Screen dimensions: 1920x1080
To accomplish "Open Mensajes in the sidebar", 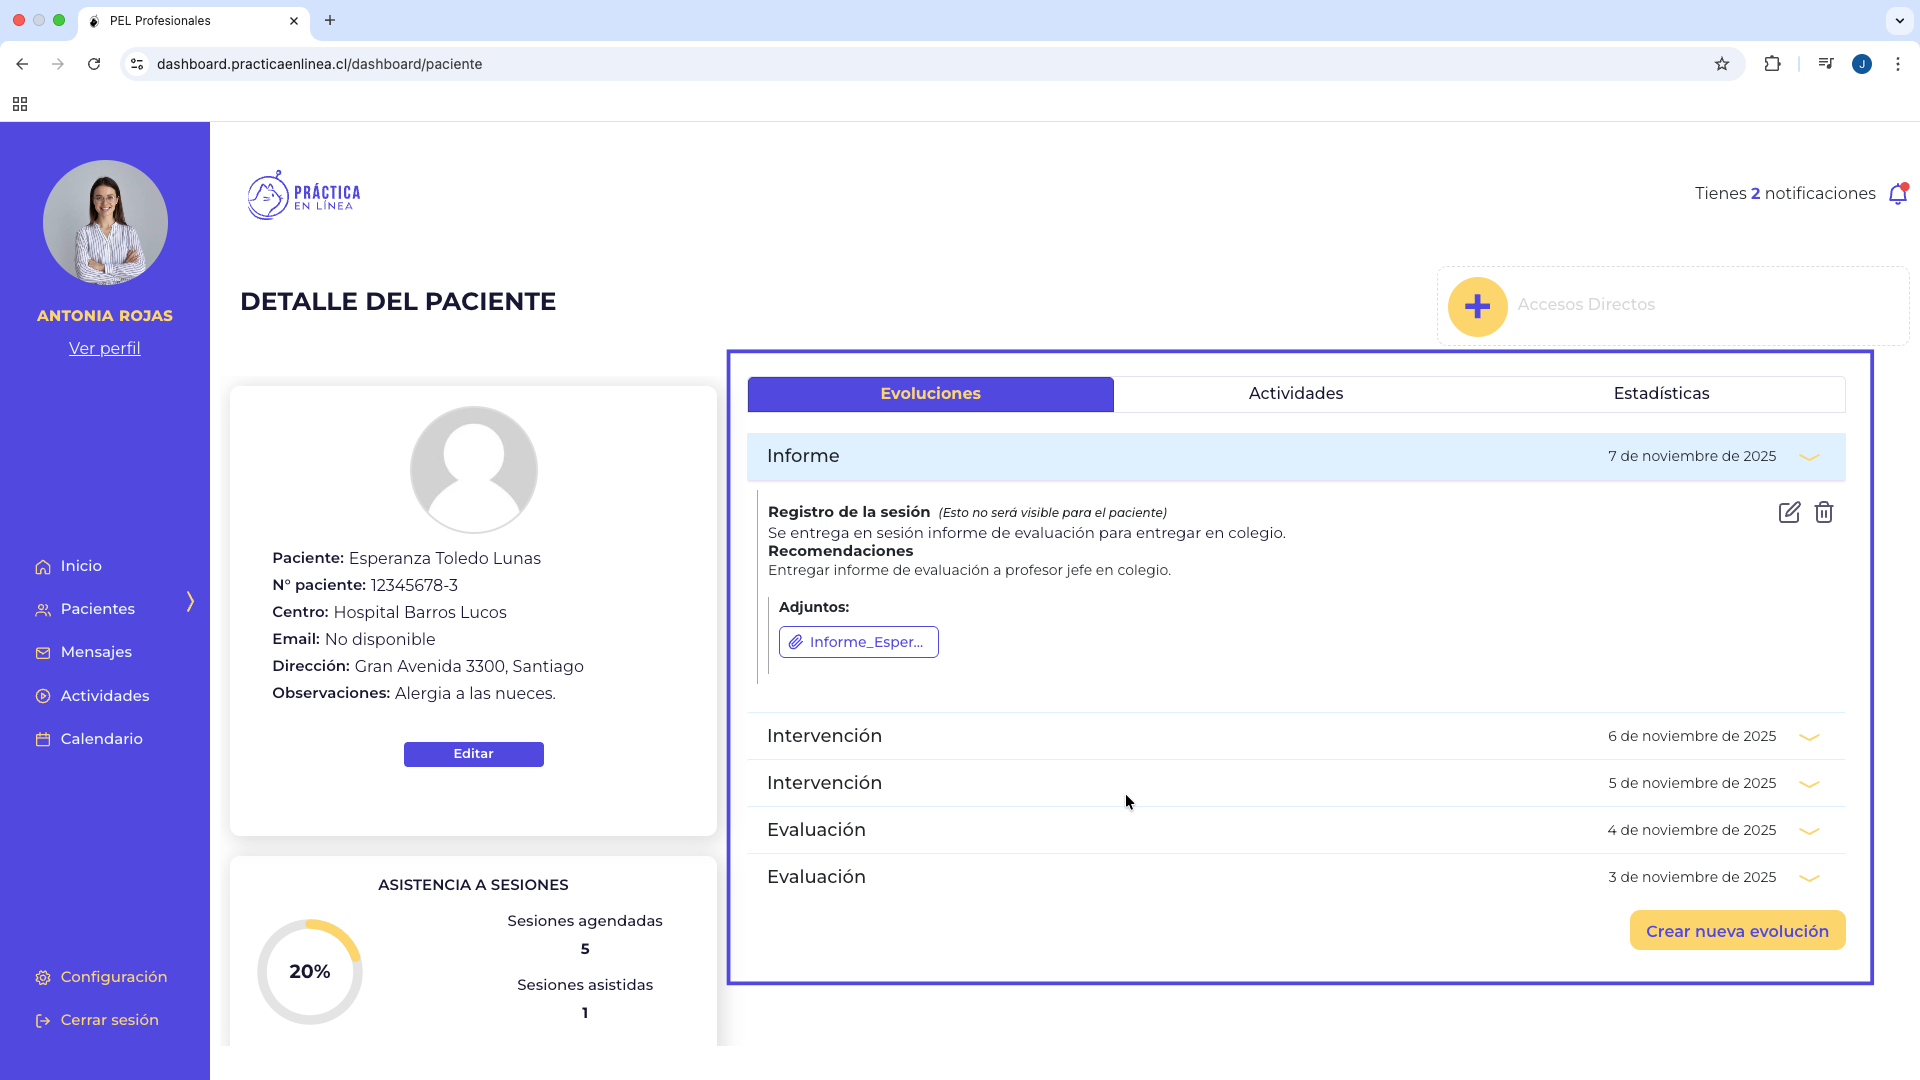I will 96,652.
